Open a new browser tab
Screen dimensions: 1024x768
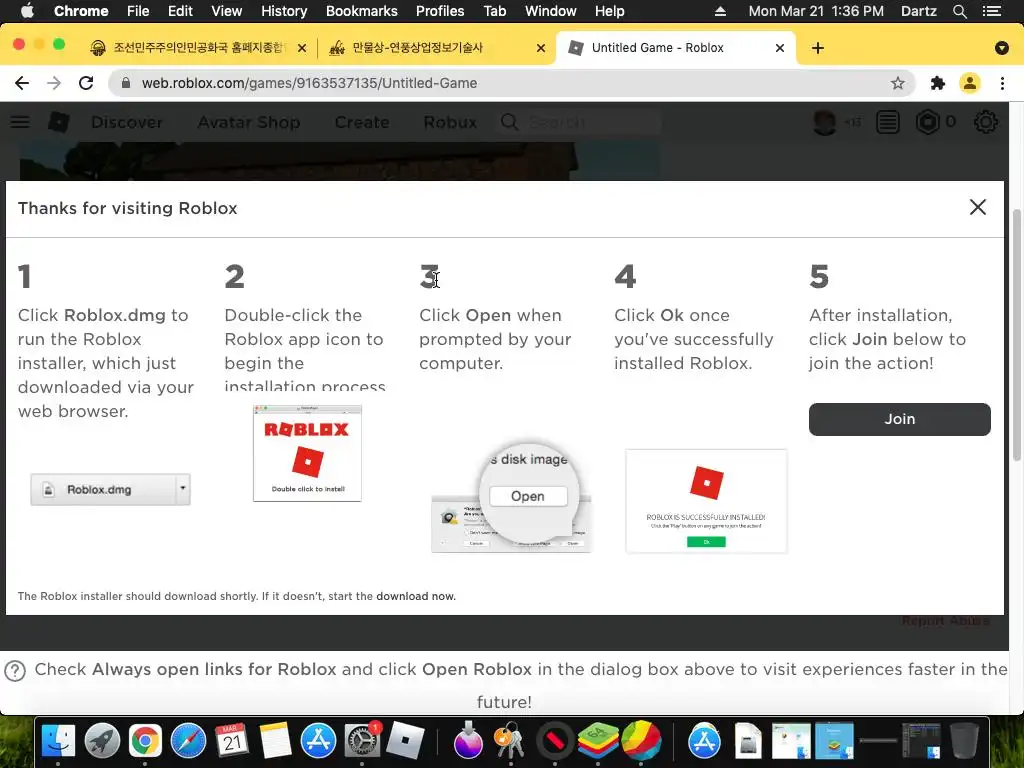point(818,48)
